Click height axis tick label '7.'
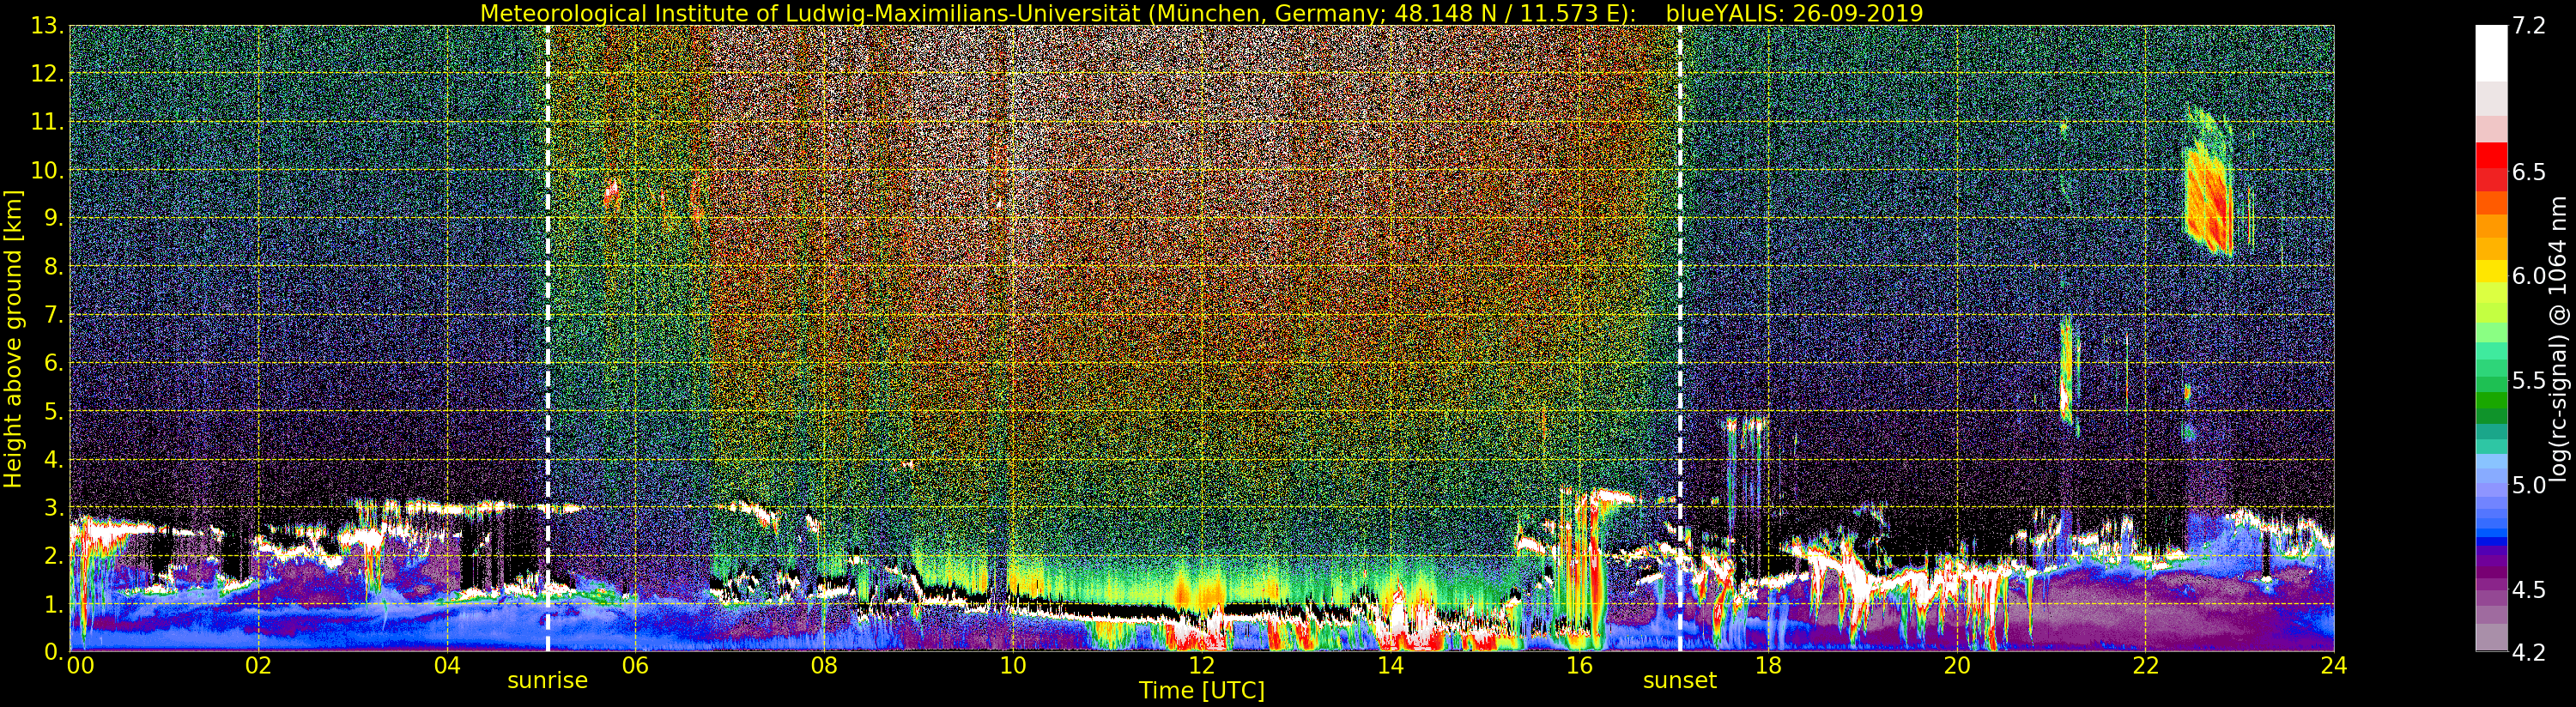Screen dimensions: 2576x707 (x=52, y=315)
